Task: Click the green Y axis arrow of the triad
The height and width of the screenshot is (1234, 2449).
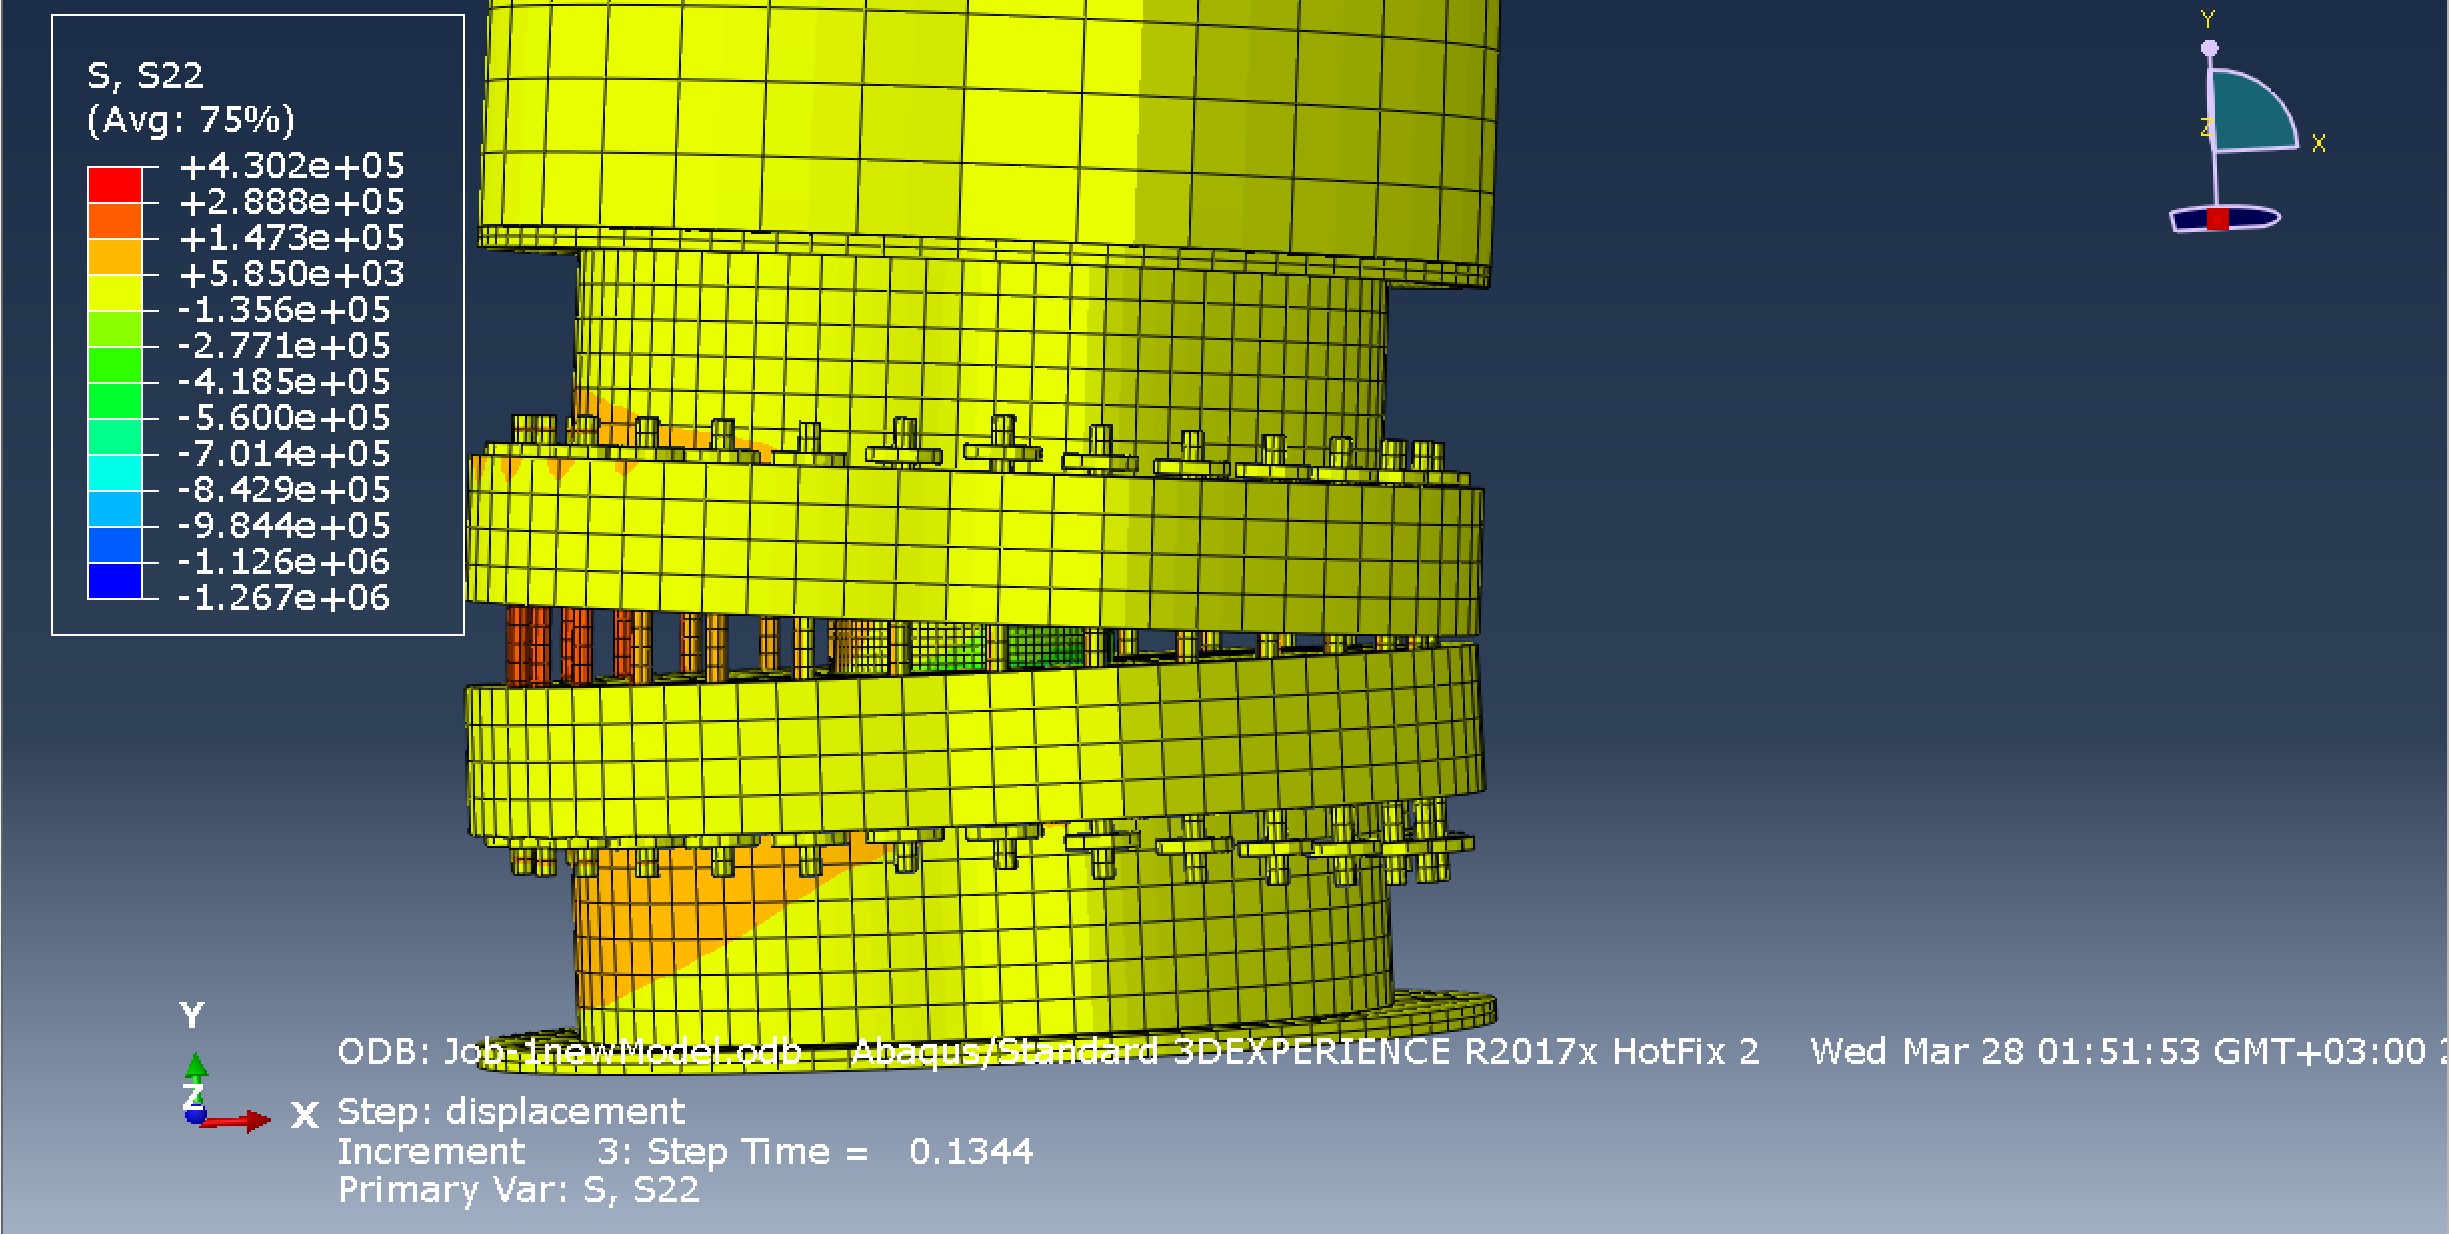Action: click(196, 1069)
